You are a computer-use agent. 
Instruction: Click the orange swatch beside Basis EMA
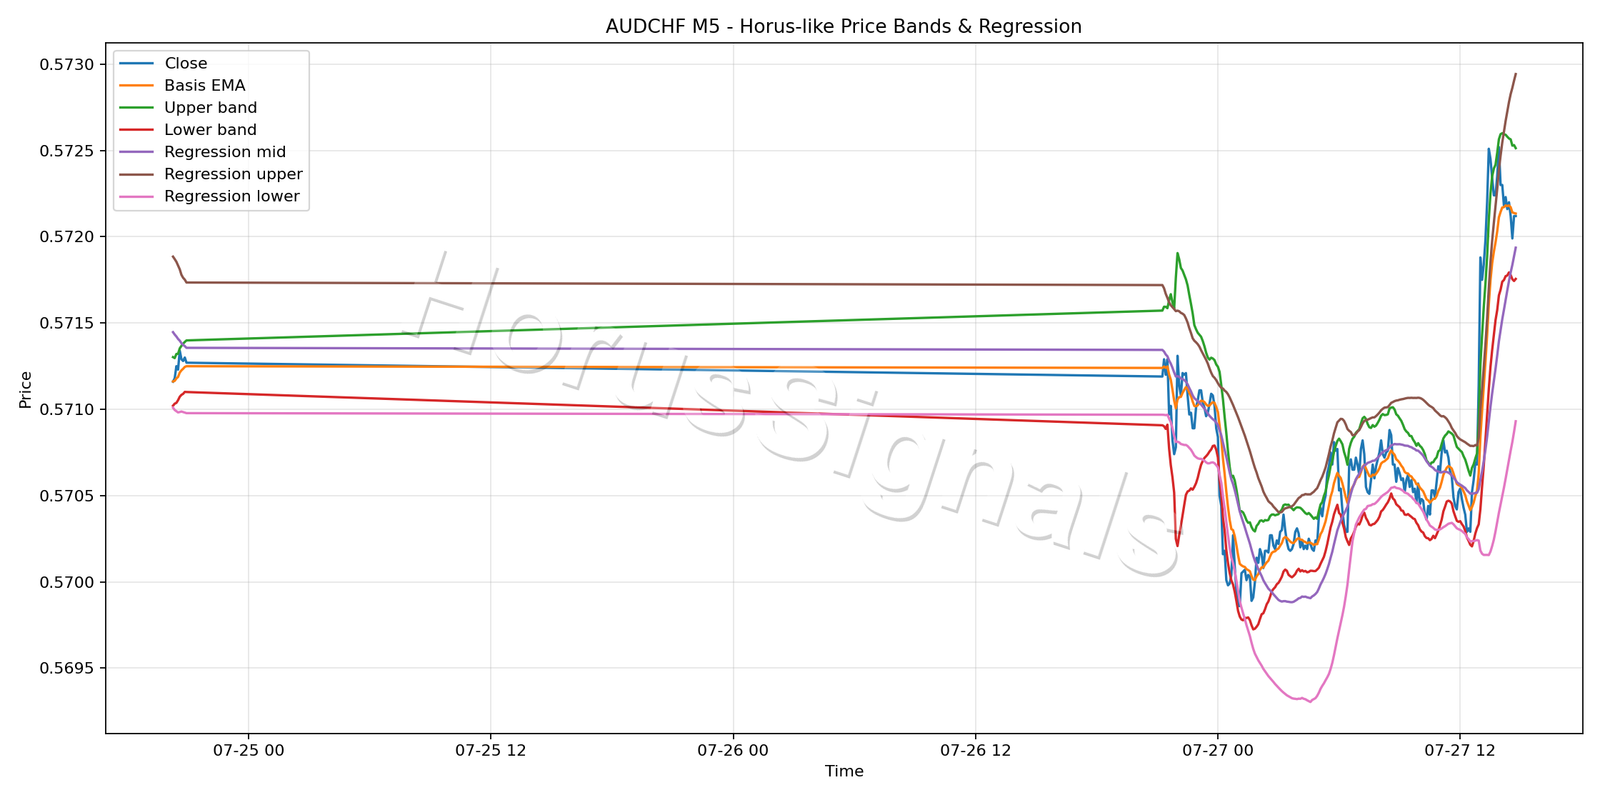pos(136,86)
